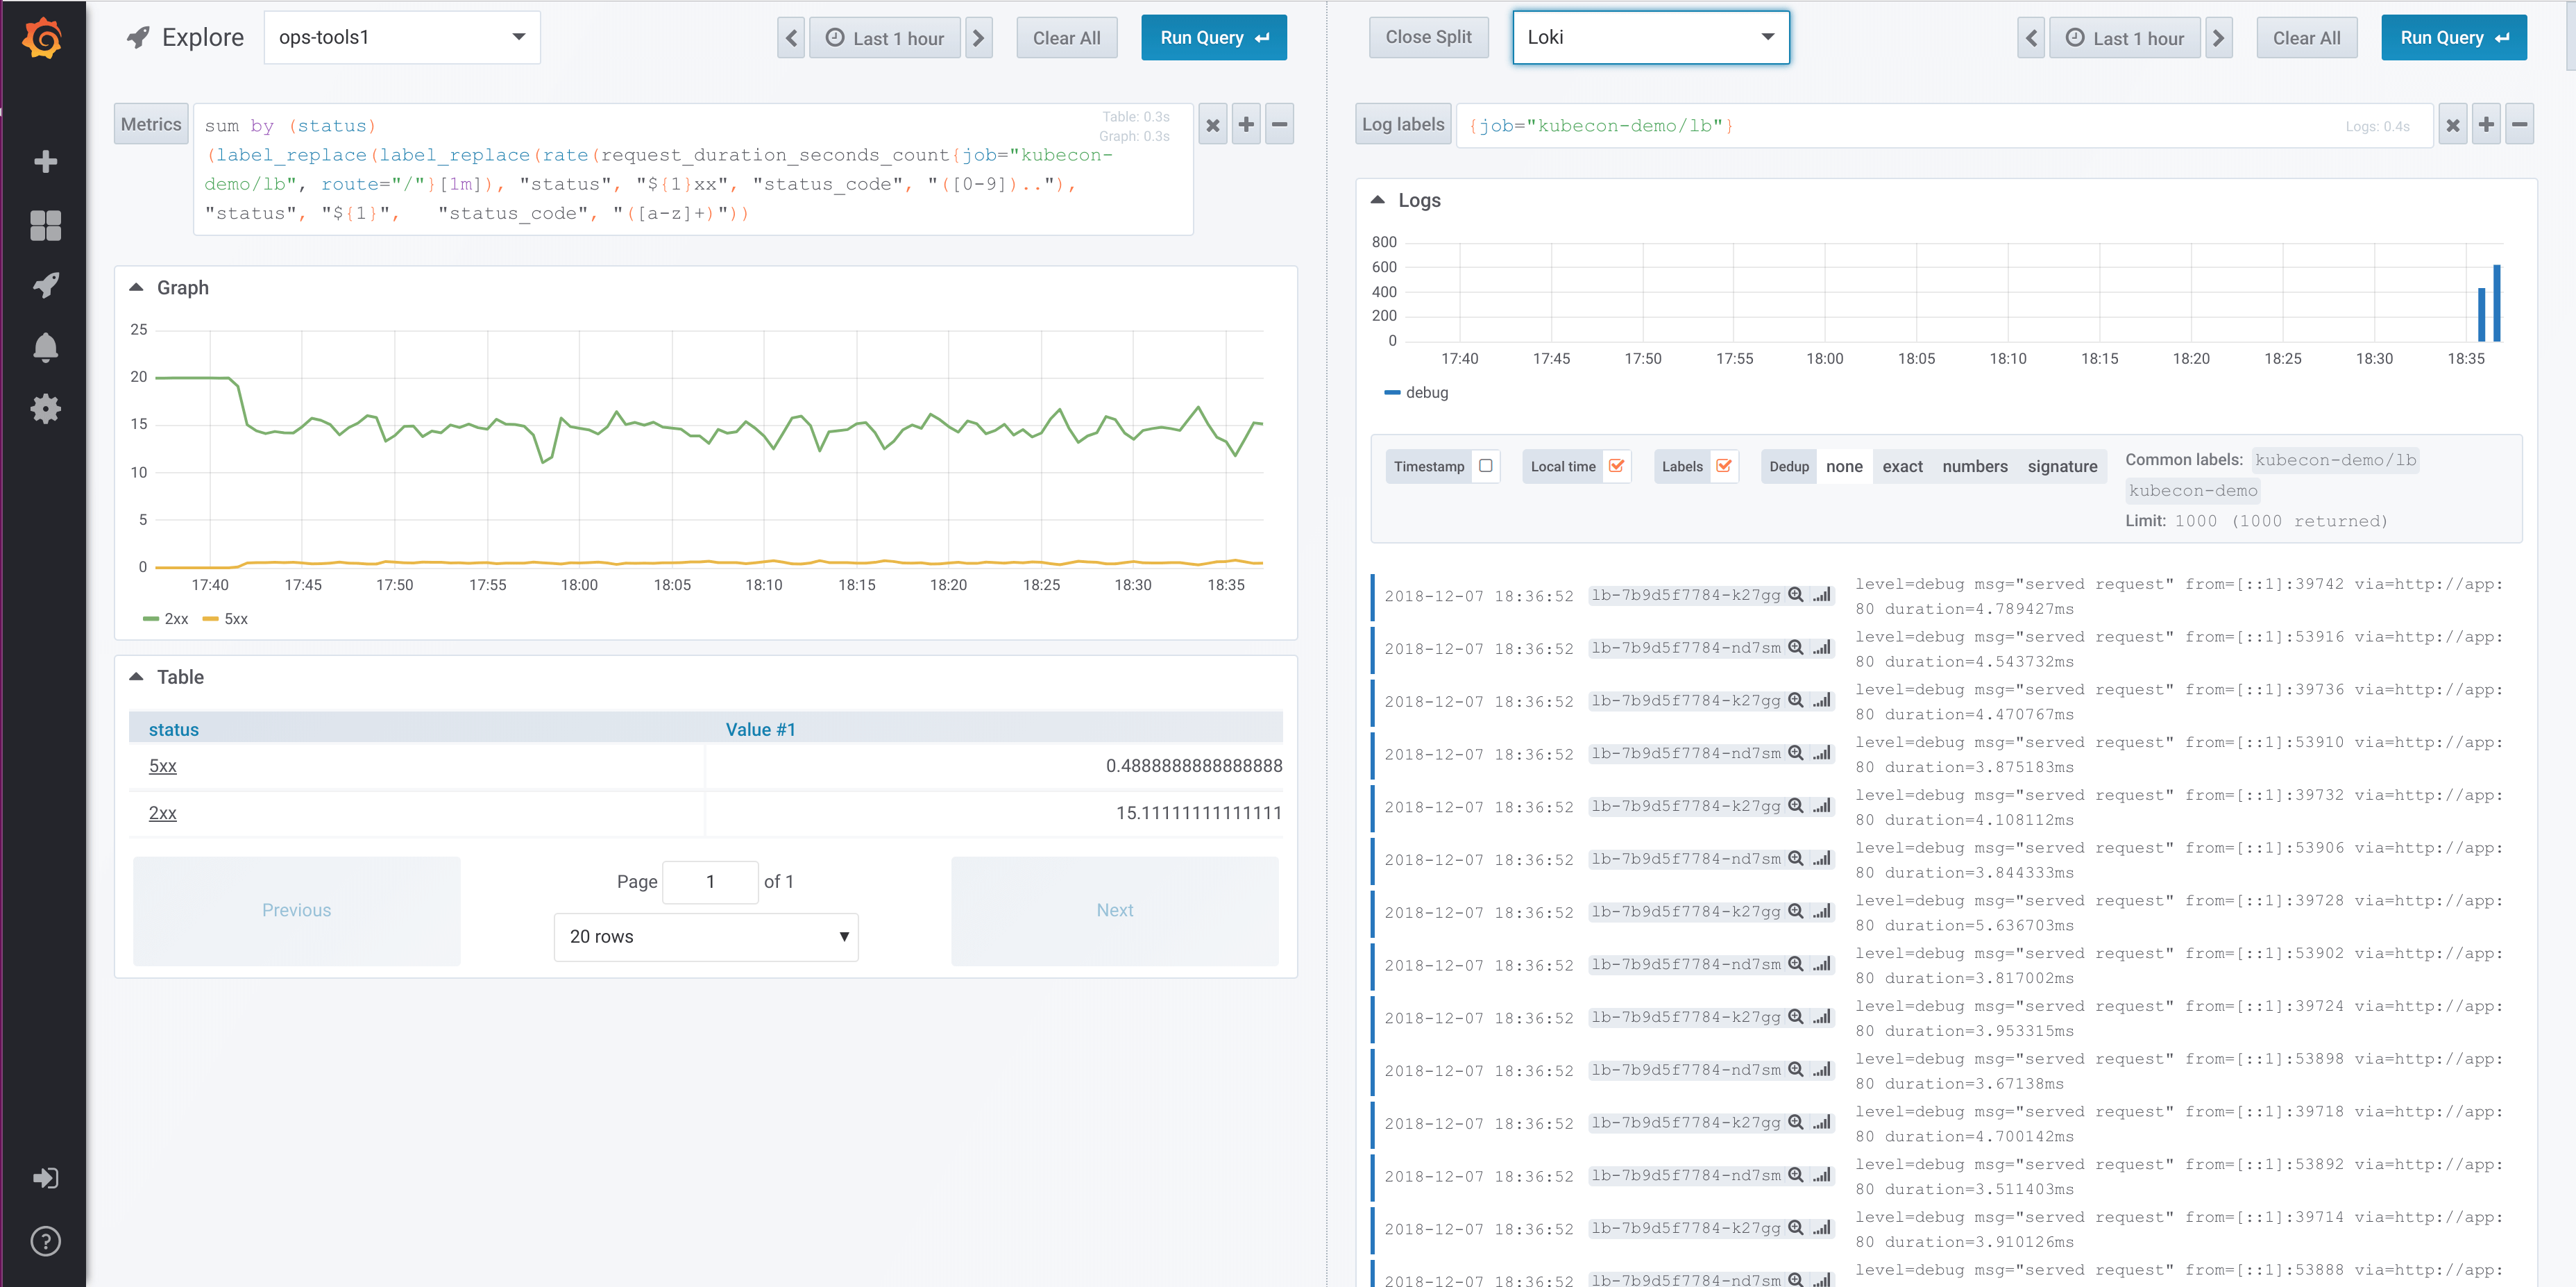Click the Create plus icon in sidebar
The width and height of the screenshot is (2576, 1287).
(x=45, y=162)
